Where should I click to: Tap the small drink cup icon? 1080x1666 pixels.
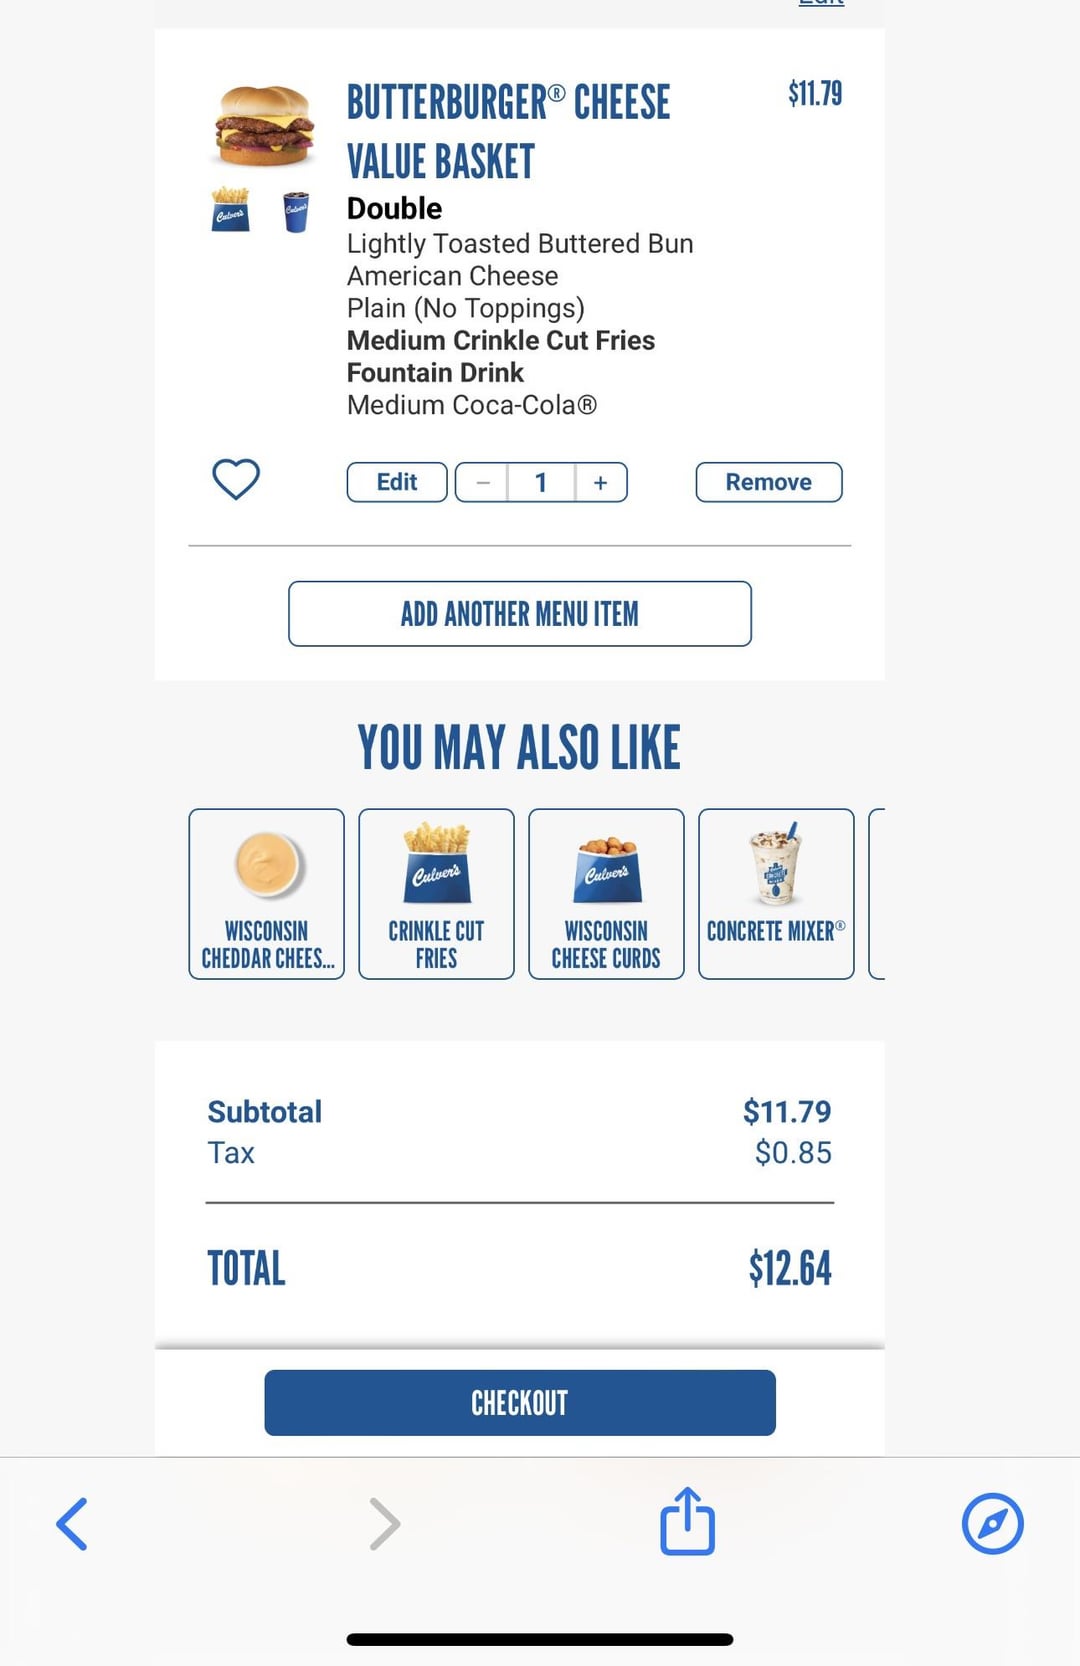(x=296, y=211)
